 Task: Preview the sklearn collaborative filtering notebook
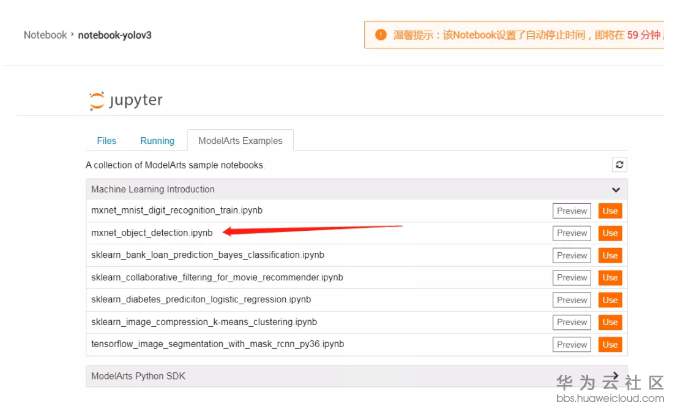tap(572, 278)
